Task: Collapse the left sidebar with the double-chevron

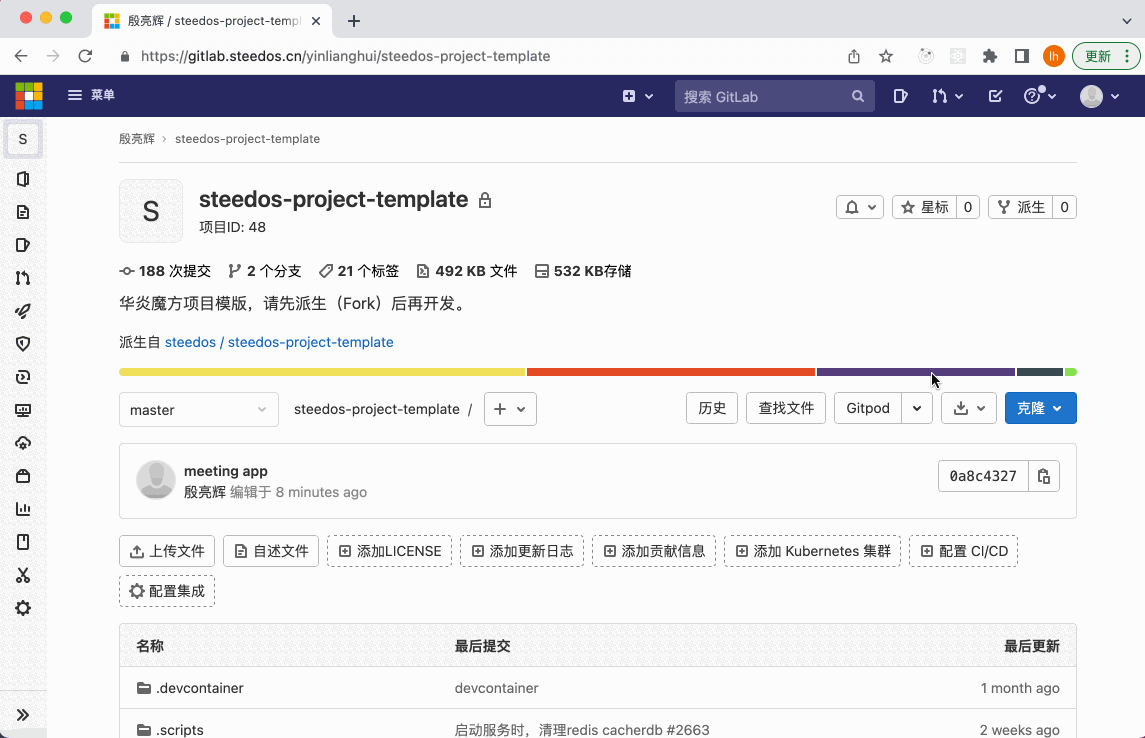Action: (x=23, y=714)
